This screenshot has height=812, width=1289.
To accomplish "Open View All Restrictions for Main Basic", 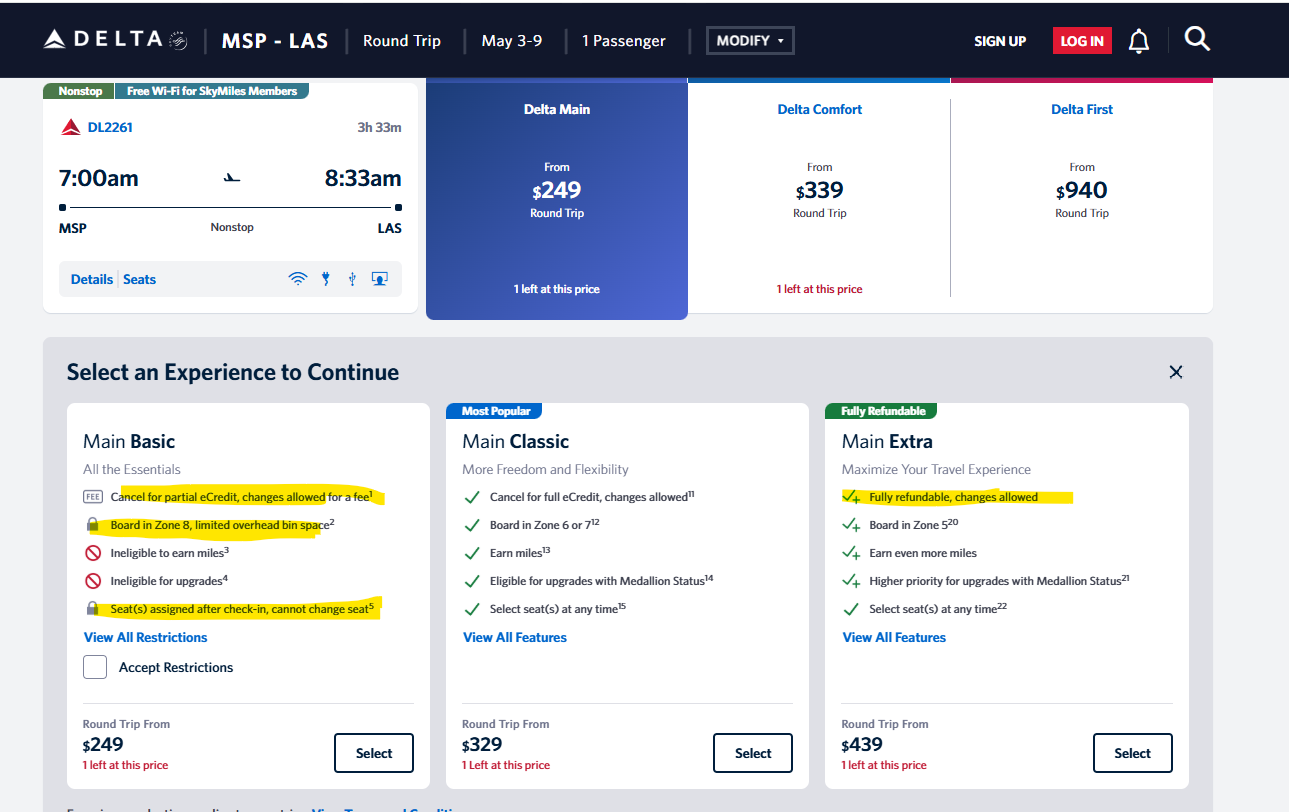I will [146, 637].
